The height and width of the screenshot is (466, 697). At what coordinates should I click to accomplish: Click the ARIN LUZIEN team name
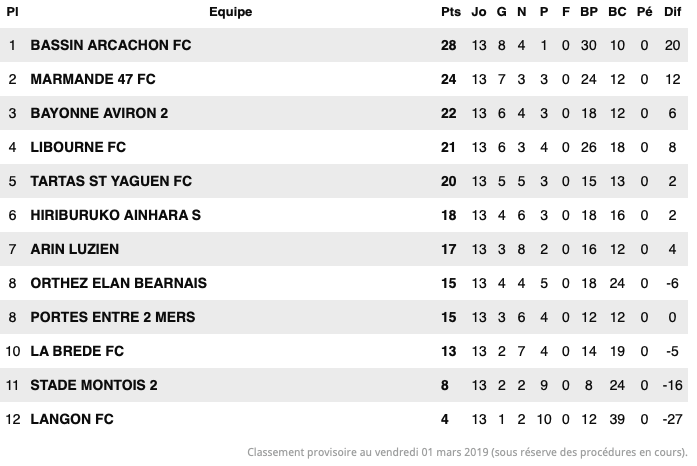pos(75,249)
